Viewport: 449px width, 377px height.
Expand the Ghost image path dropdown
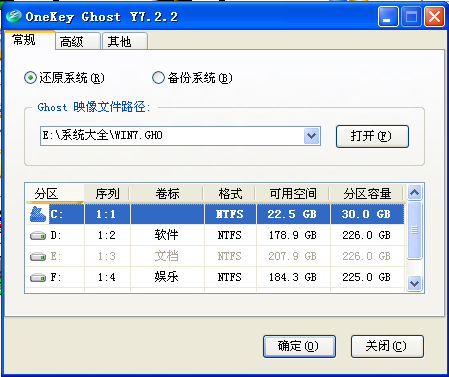[312, 136]
